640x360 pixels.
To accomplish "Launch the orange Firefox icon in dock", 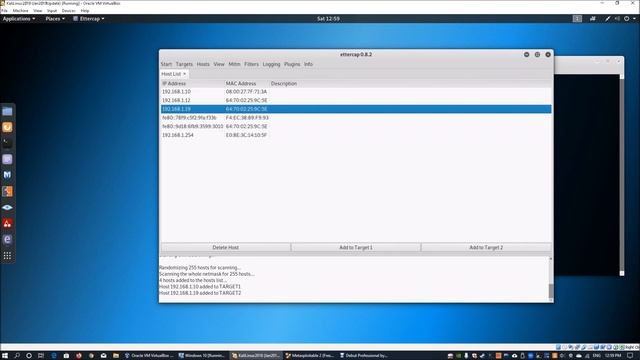I will coord(7,127).
